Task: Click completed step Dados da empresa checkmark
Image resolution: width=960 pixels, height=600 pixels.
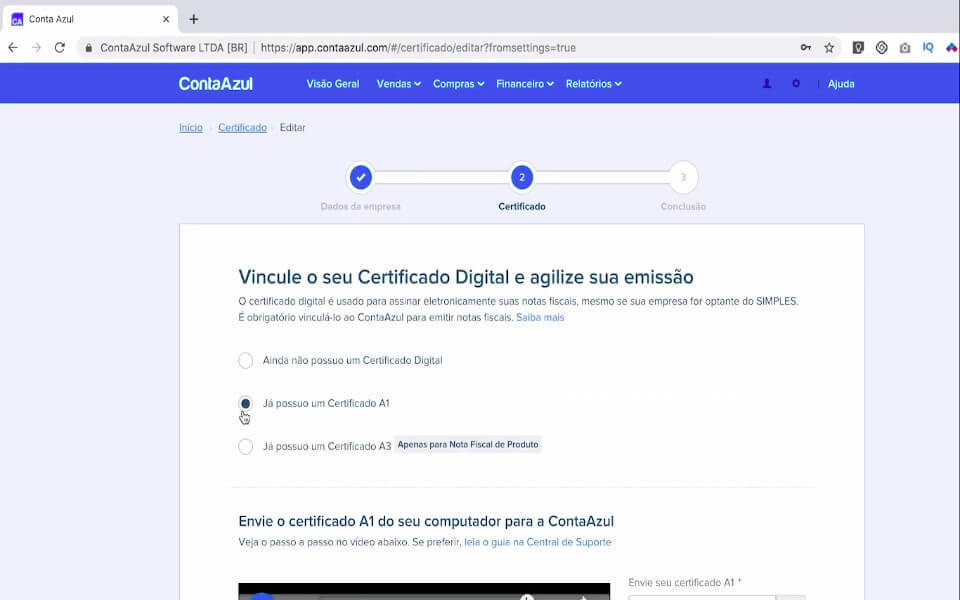Action: (361, 178)
